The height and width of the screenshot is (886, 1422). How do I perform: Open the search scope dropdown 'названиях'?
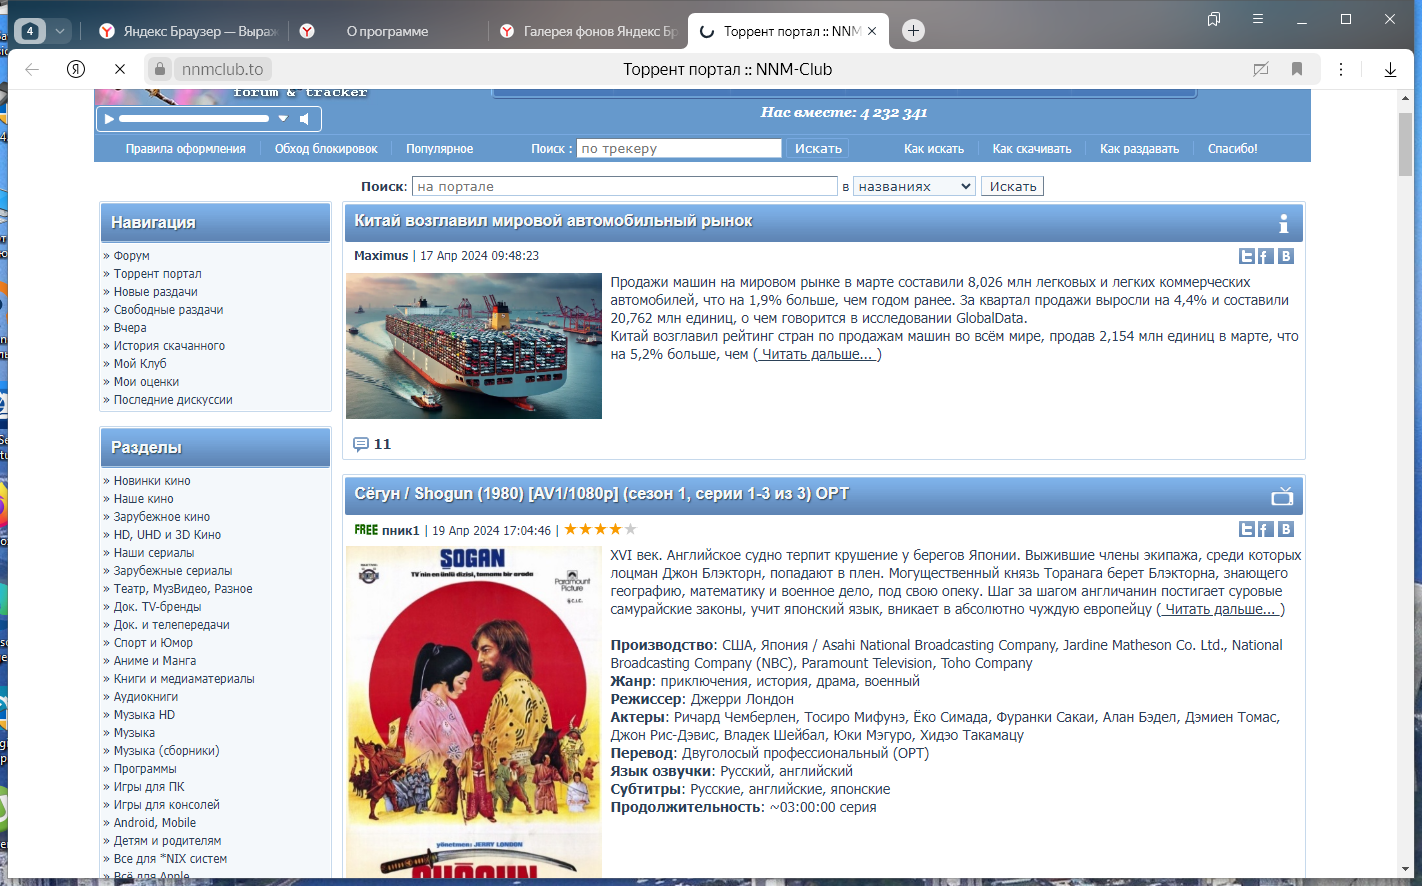click(914, 186)
